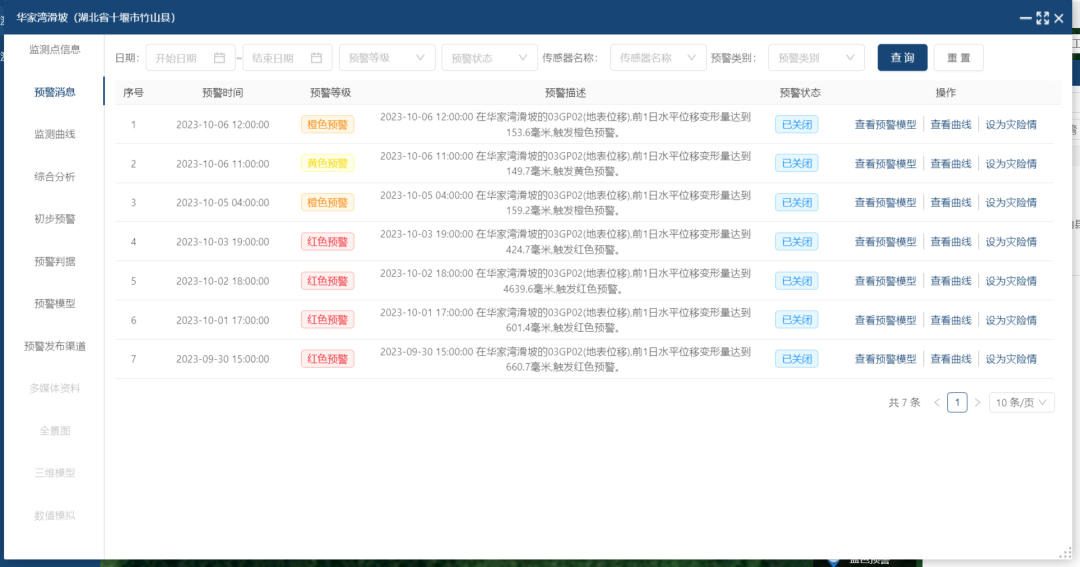Click the 重置 button

coord(959,58)
